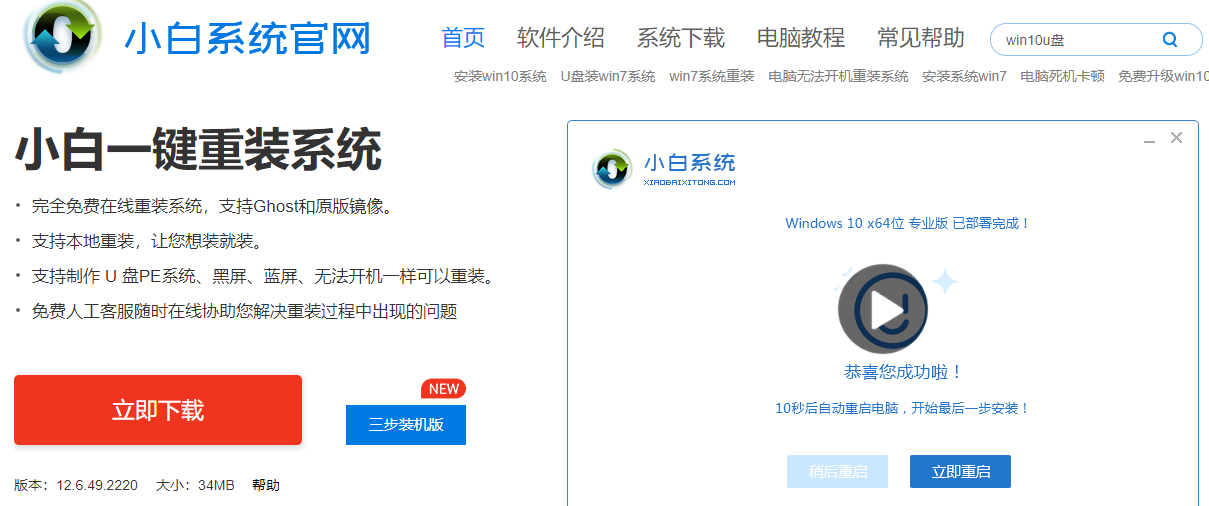The width and height of the screenshot is (1209, 506).
Task: Click the 支持制作 U 盘PE系统 bullet text
Action: 263,276
